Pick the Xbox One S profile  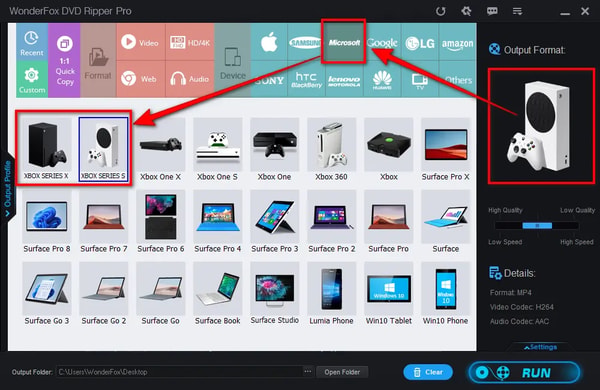(217, 150)
